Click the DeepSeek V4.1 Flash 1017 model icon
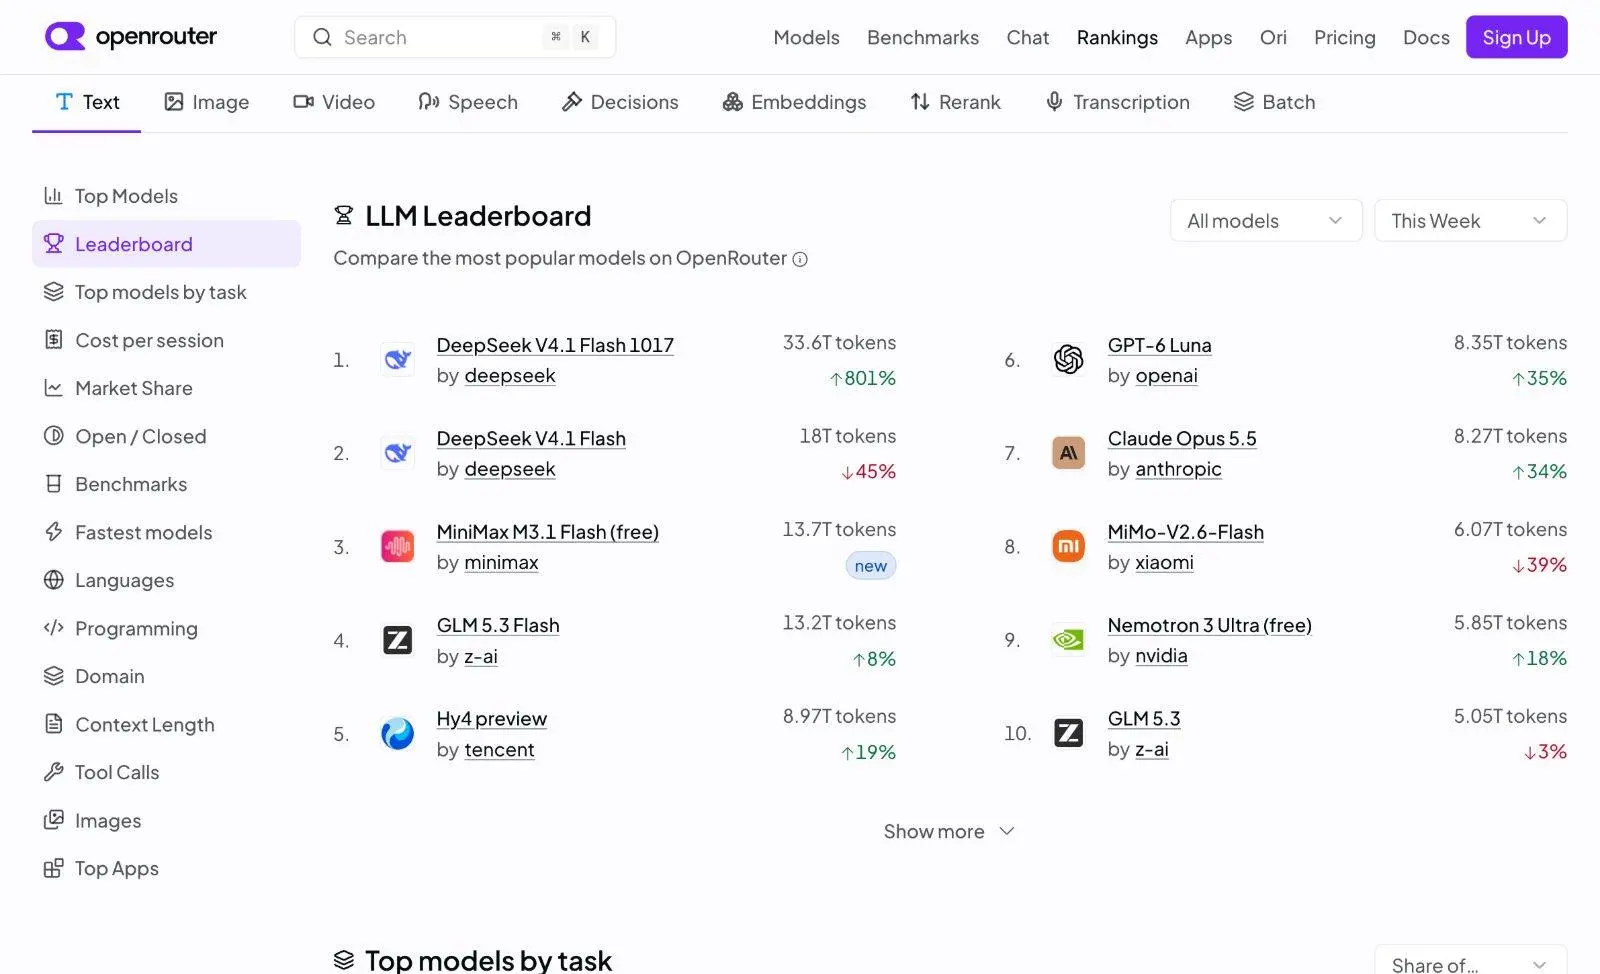 (x=398, y=360)
